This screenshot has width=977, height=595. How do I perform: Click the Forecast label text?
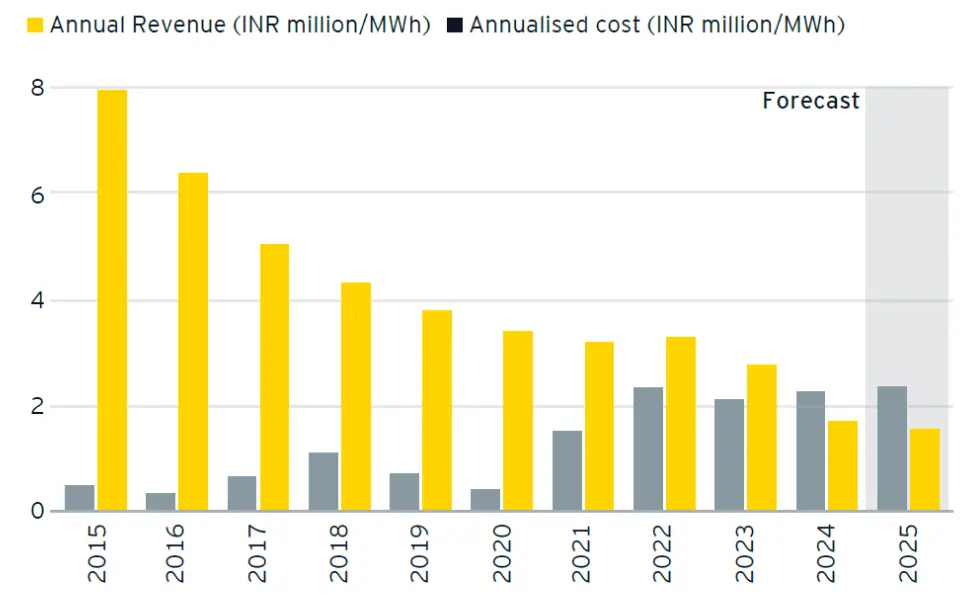(810, 101)
